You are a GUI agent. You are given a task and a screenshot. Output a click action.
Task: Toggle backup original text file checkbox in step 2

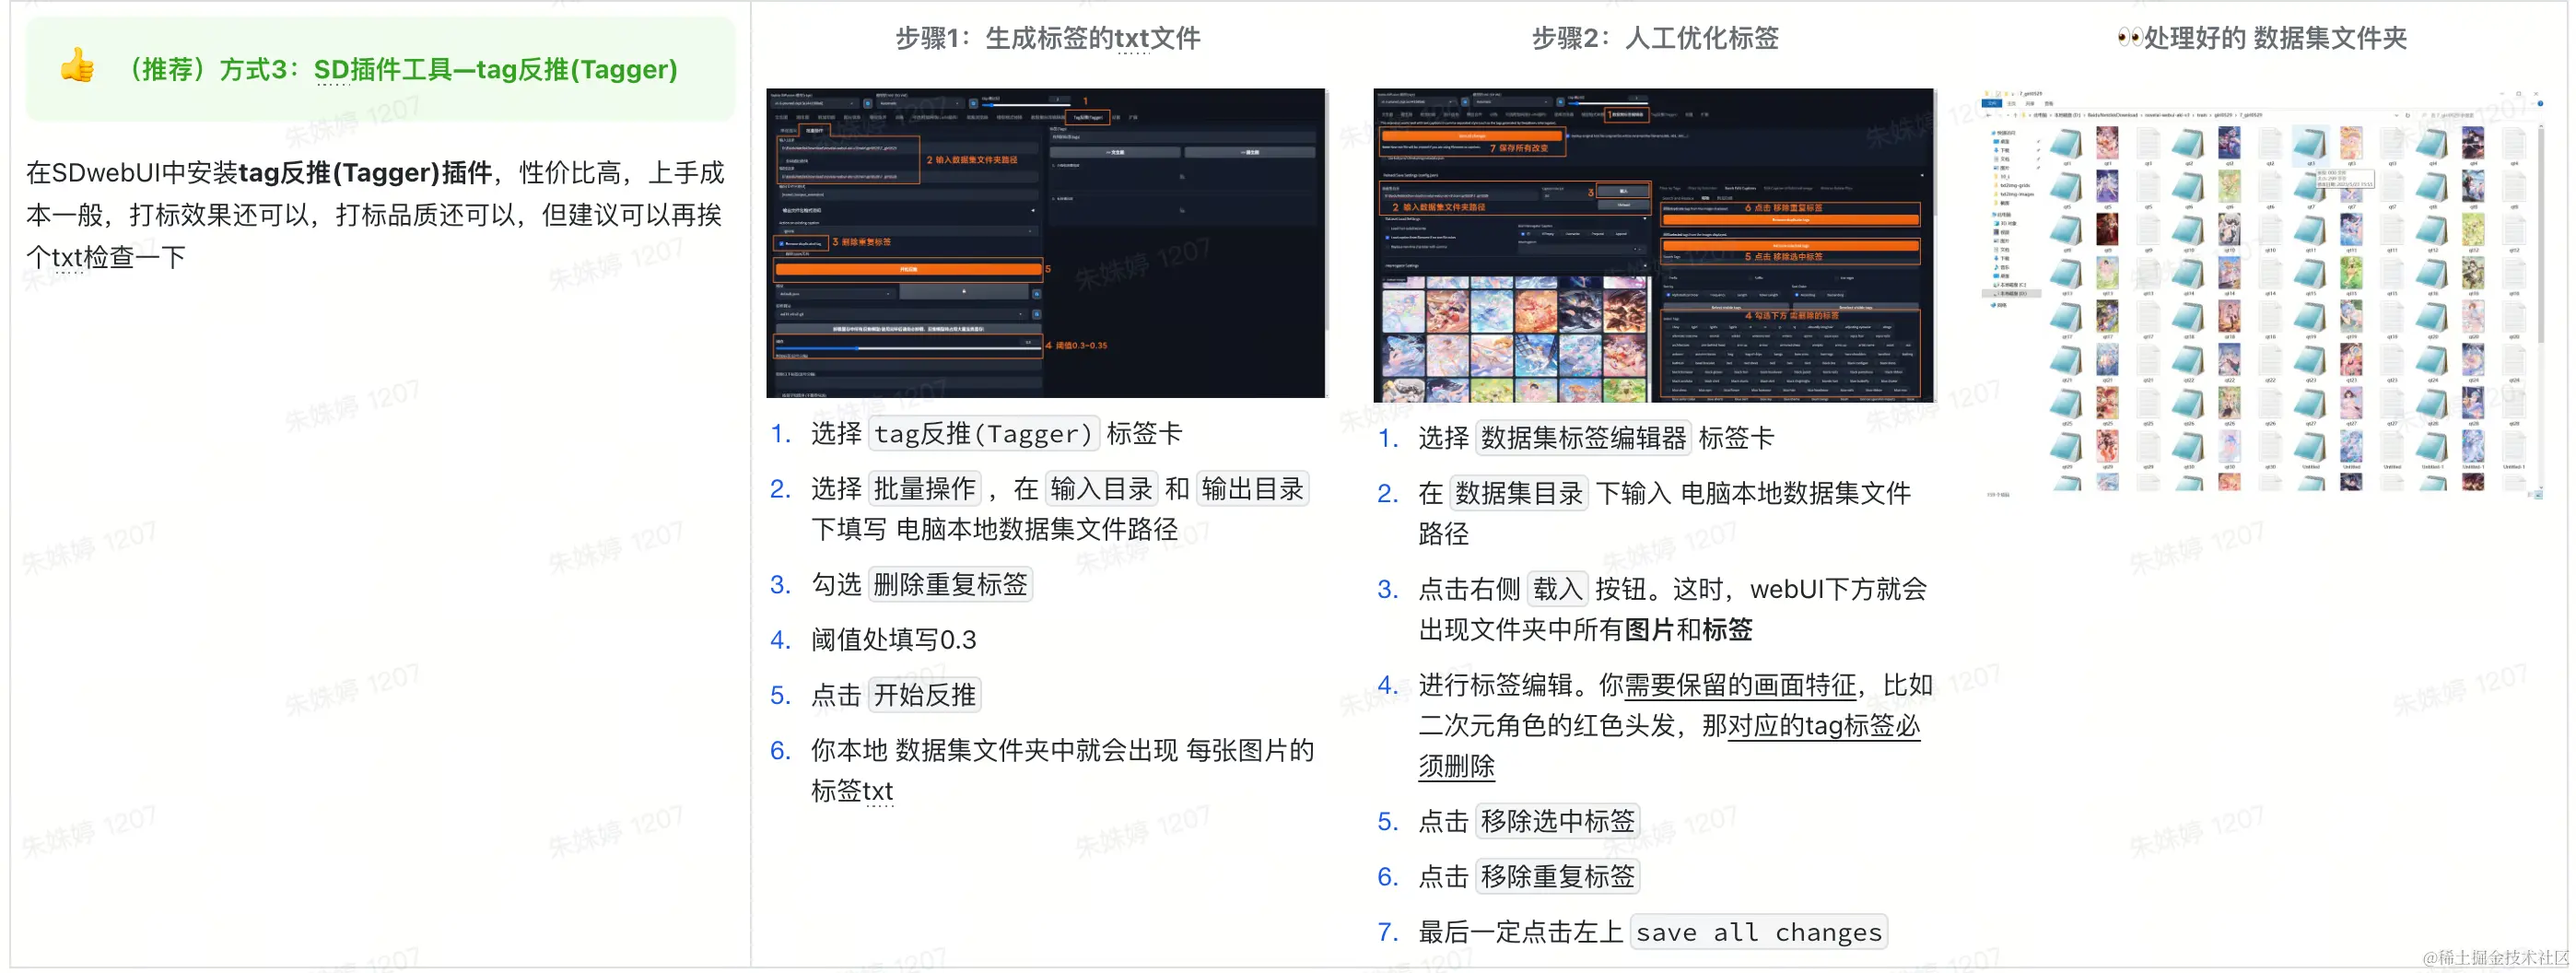[x=1568, y=136]
